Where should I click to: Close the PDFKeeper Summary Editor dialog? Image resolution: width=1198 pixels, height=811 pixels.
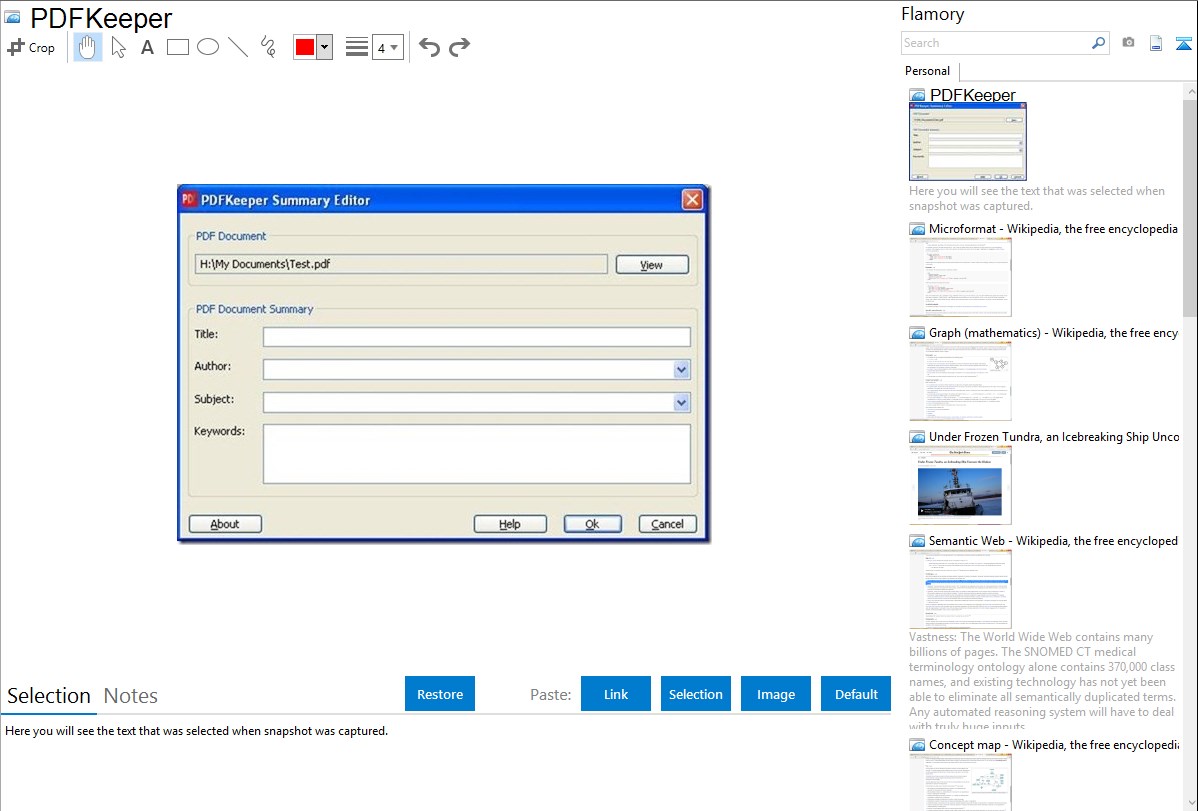coord(692,200)
